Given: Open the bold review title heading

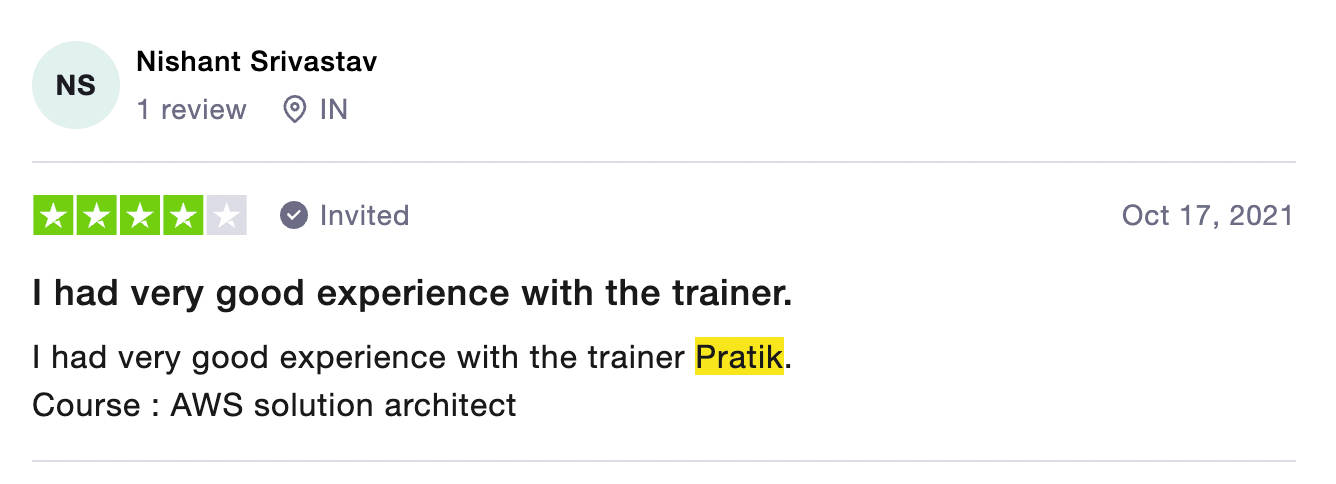Looking at the screenshot, I should point(412,294).
